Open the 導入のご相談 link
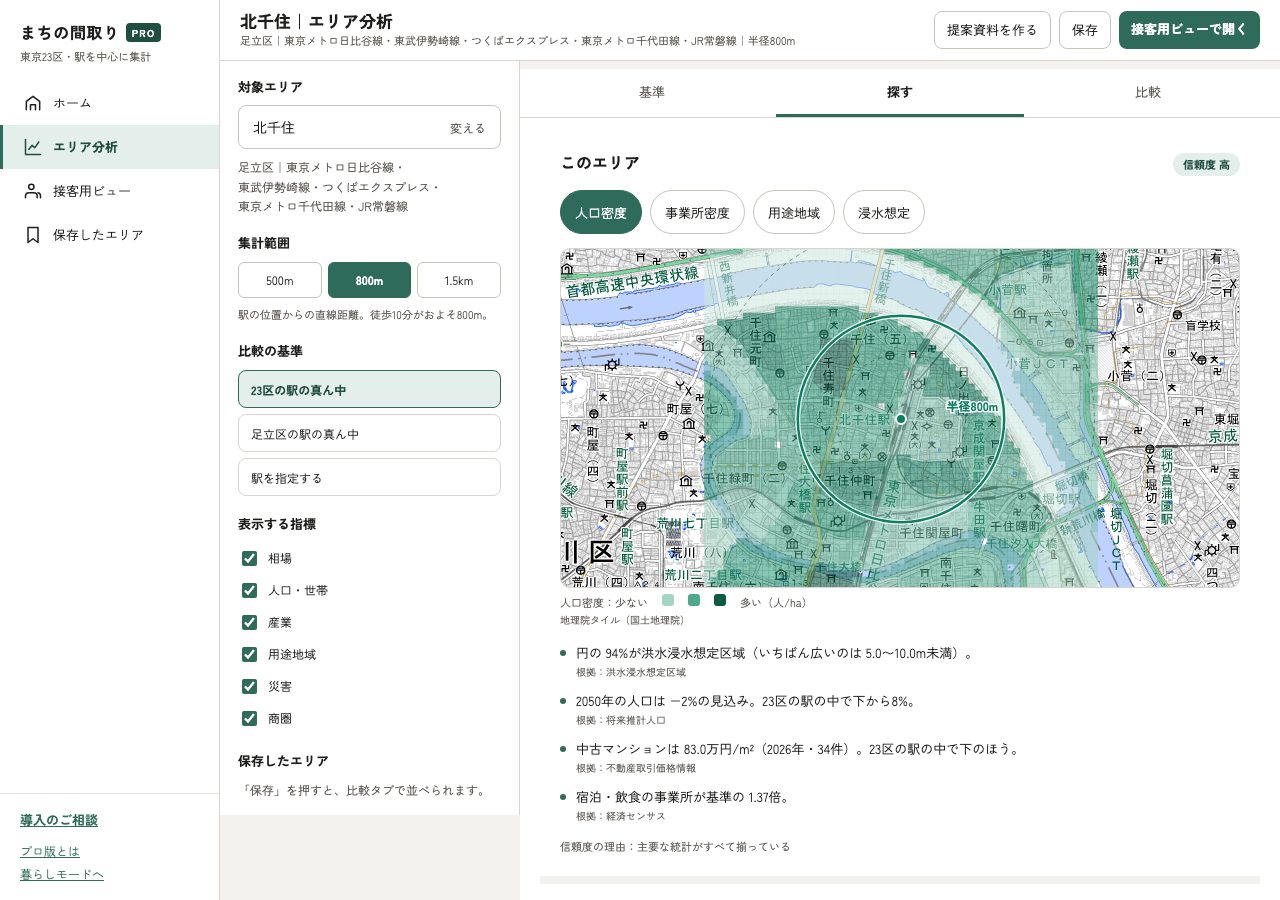This screenshot has width=1280, height=900. click(59, 821)
